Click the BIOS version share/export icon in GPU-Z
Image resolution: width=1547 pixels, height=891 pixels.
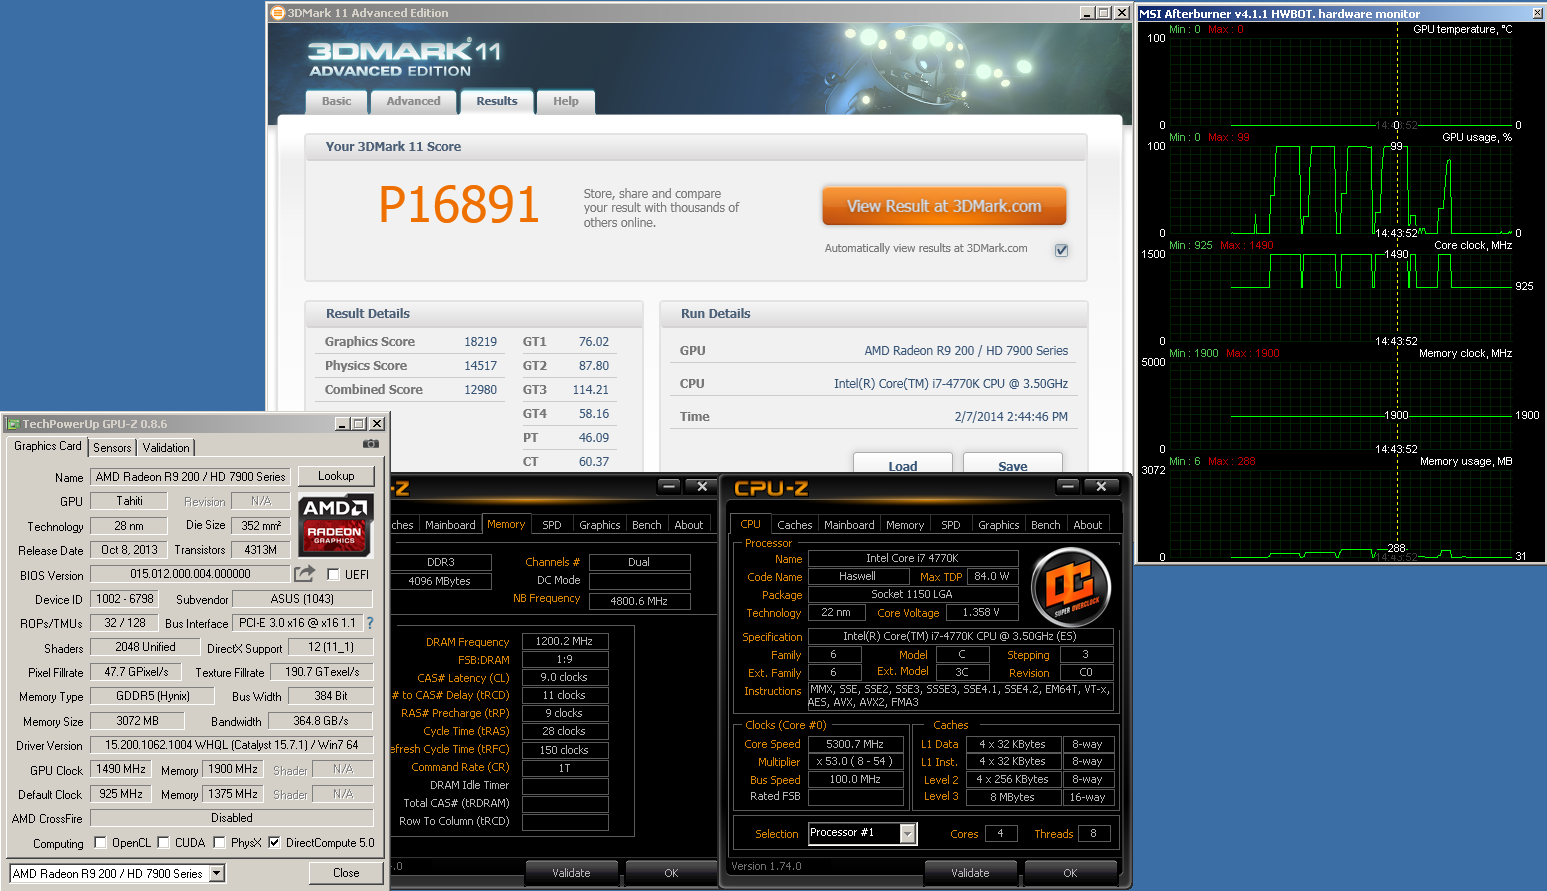[304, 574]
